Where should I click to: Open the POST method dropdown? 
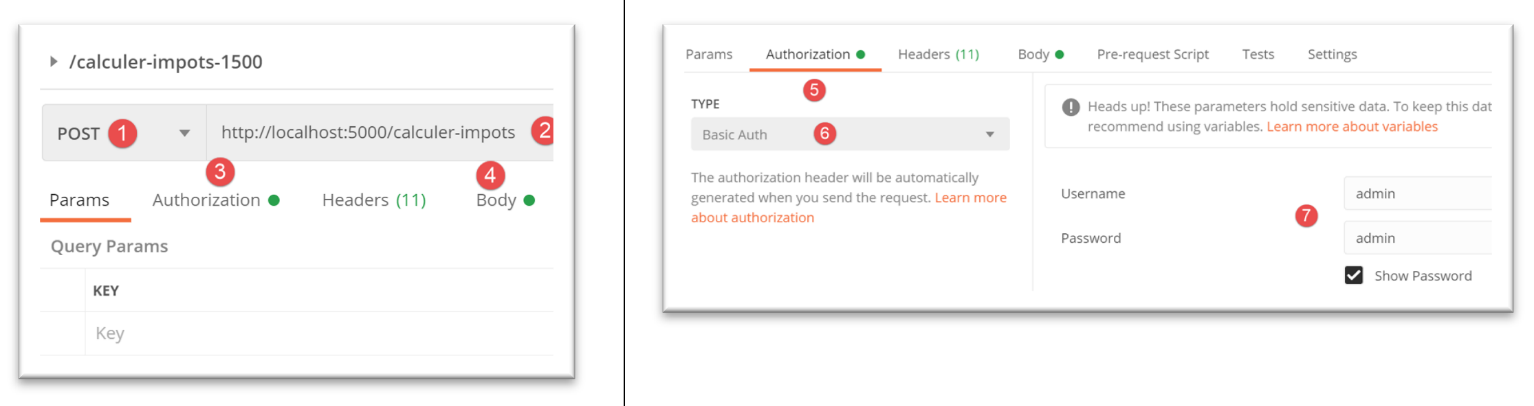tap(184, 133)
